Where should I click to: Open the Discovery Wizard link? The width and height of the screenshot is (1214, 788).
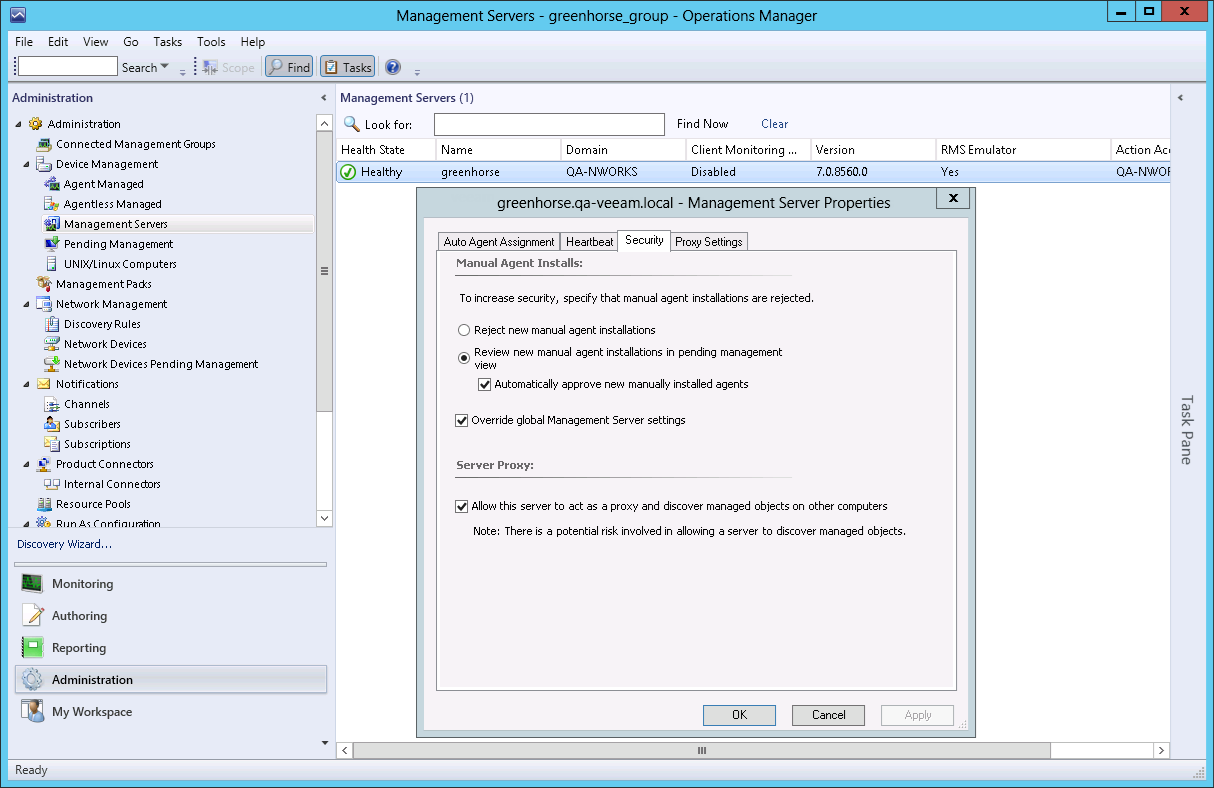pyautogui.click(x=64, y=544)
